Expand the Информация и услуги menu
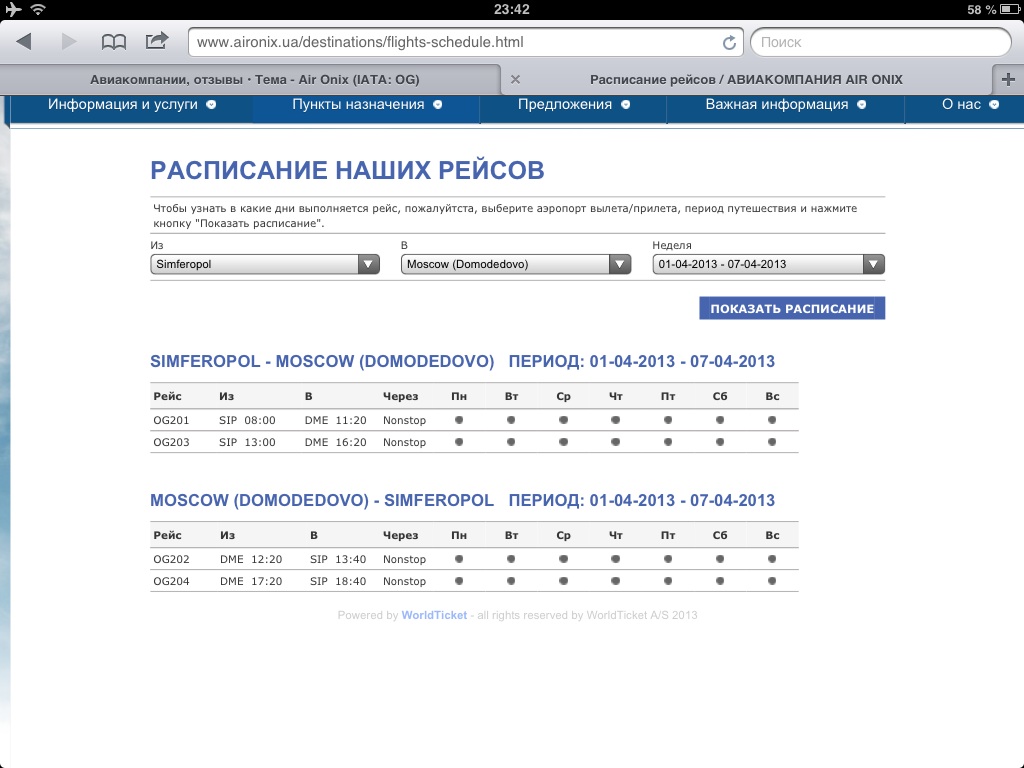This screenshot has height=768, width=1024. tap(132, 104)
